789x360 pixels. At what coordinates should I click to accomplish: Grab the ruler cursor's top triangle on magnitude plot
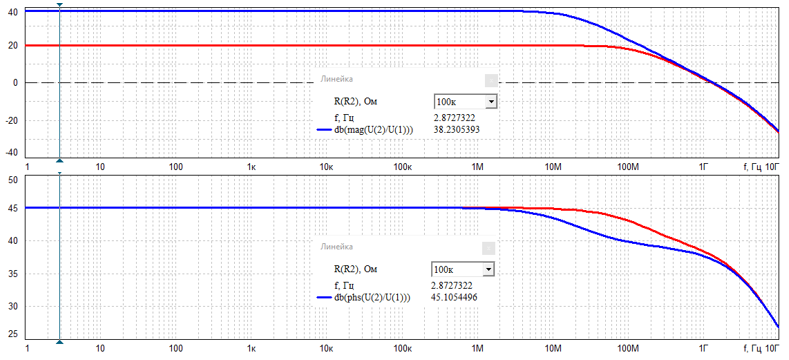pyautogui.click(x=60, y=5)
